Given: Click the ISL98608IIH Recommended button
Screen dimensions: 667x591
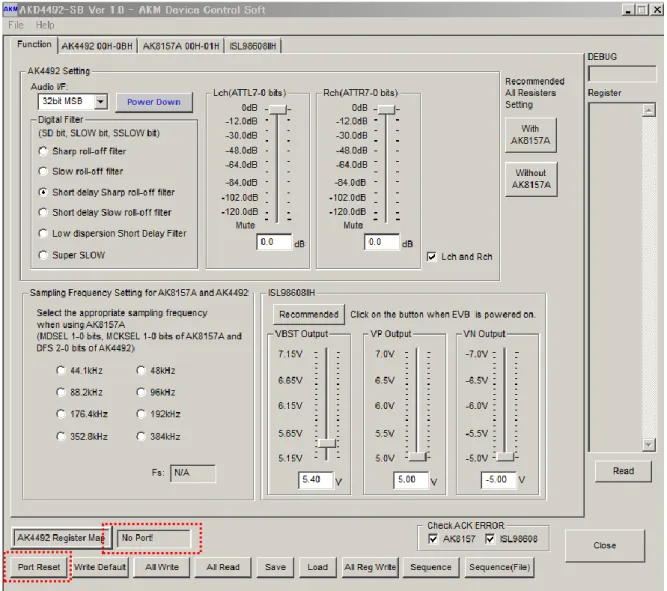Looking at the screenshot, I should (309, 314).
